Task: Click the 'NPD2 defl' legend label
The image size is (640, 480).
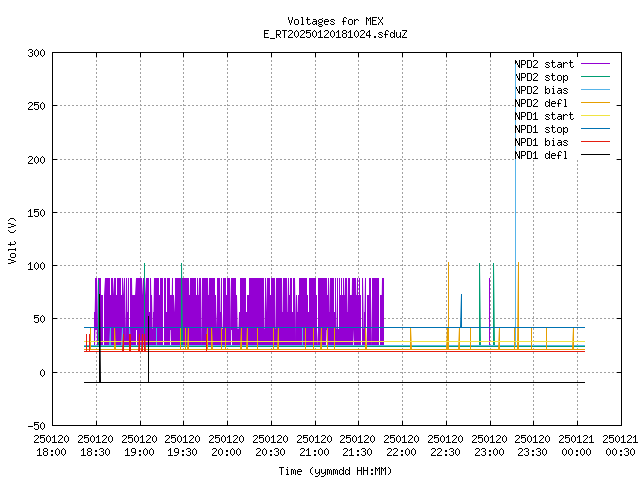Action: [x=541, y=103]
